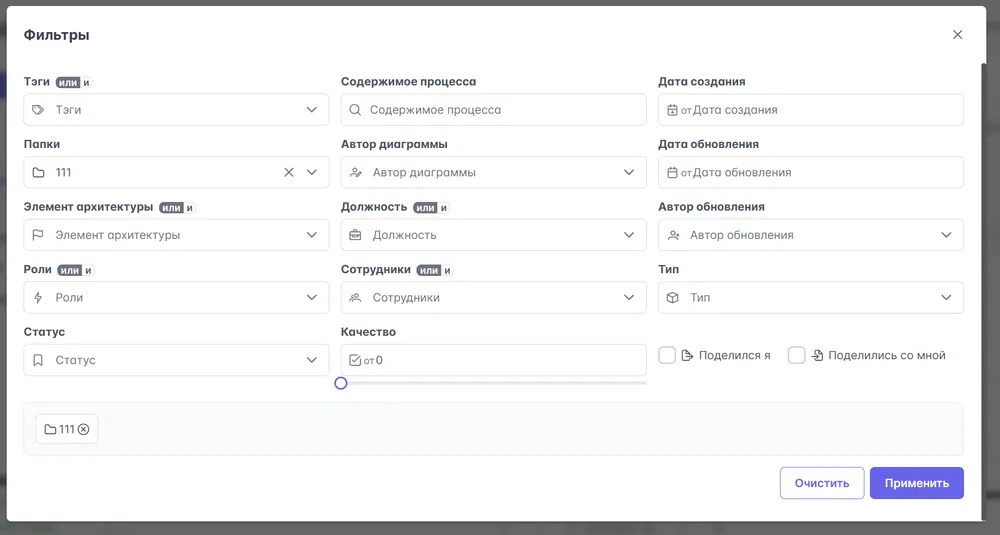The width and height of the screenshot is (1000, 535).
Task: Click the pen-user icon in Автор диаграммы
Action: click(x=356, y=172)
